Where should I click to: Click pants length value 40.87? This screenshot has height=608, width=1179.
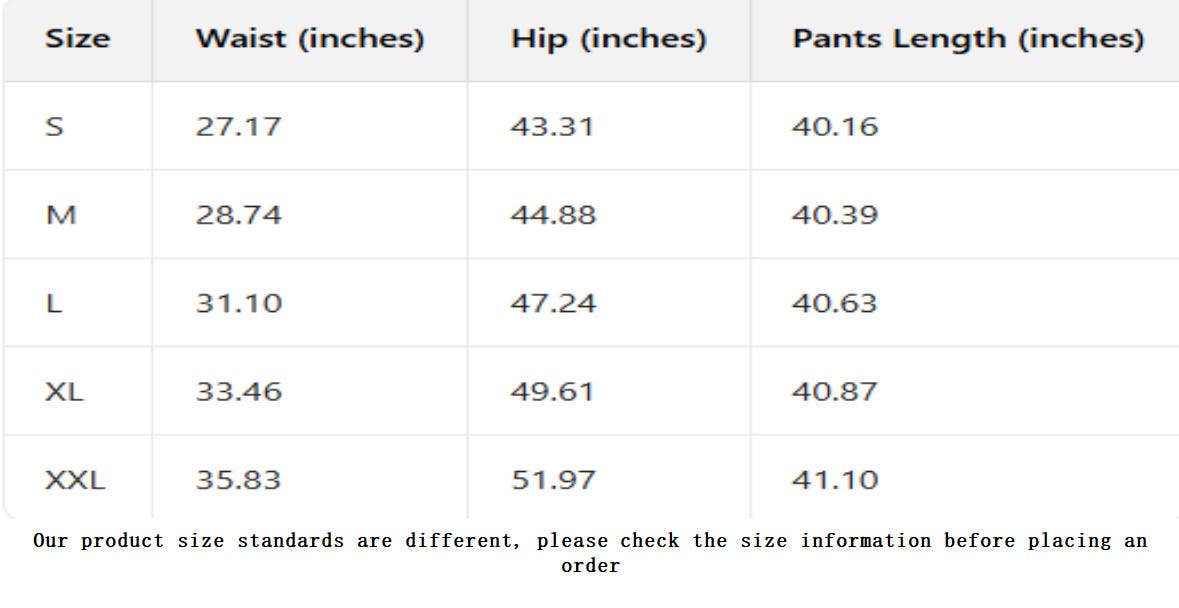pyautogui.click(x=834, y=391)
